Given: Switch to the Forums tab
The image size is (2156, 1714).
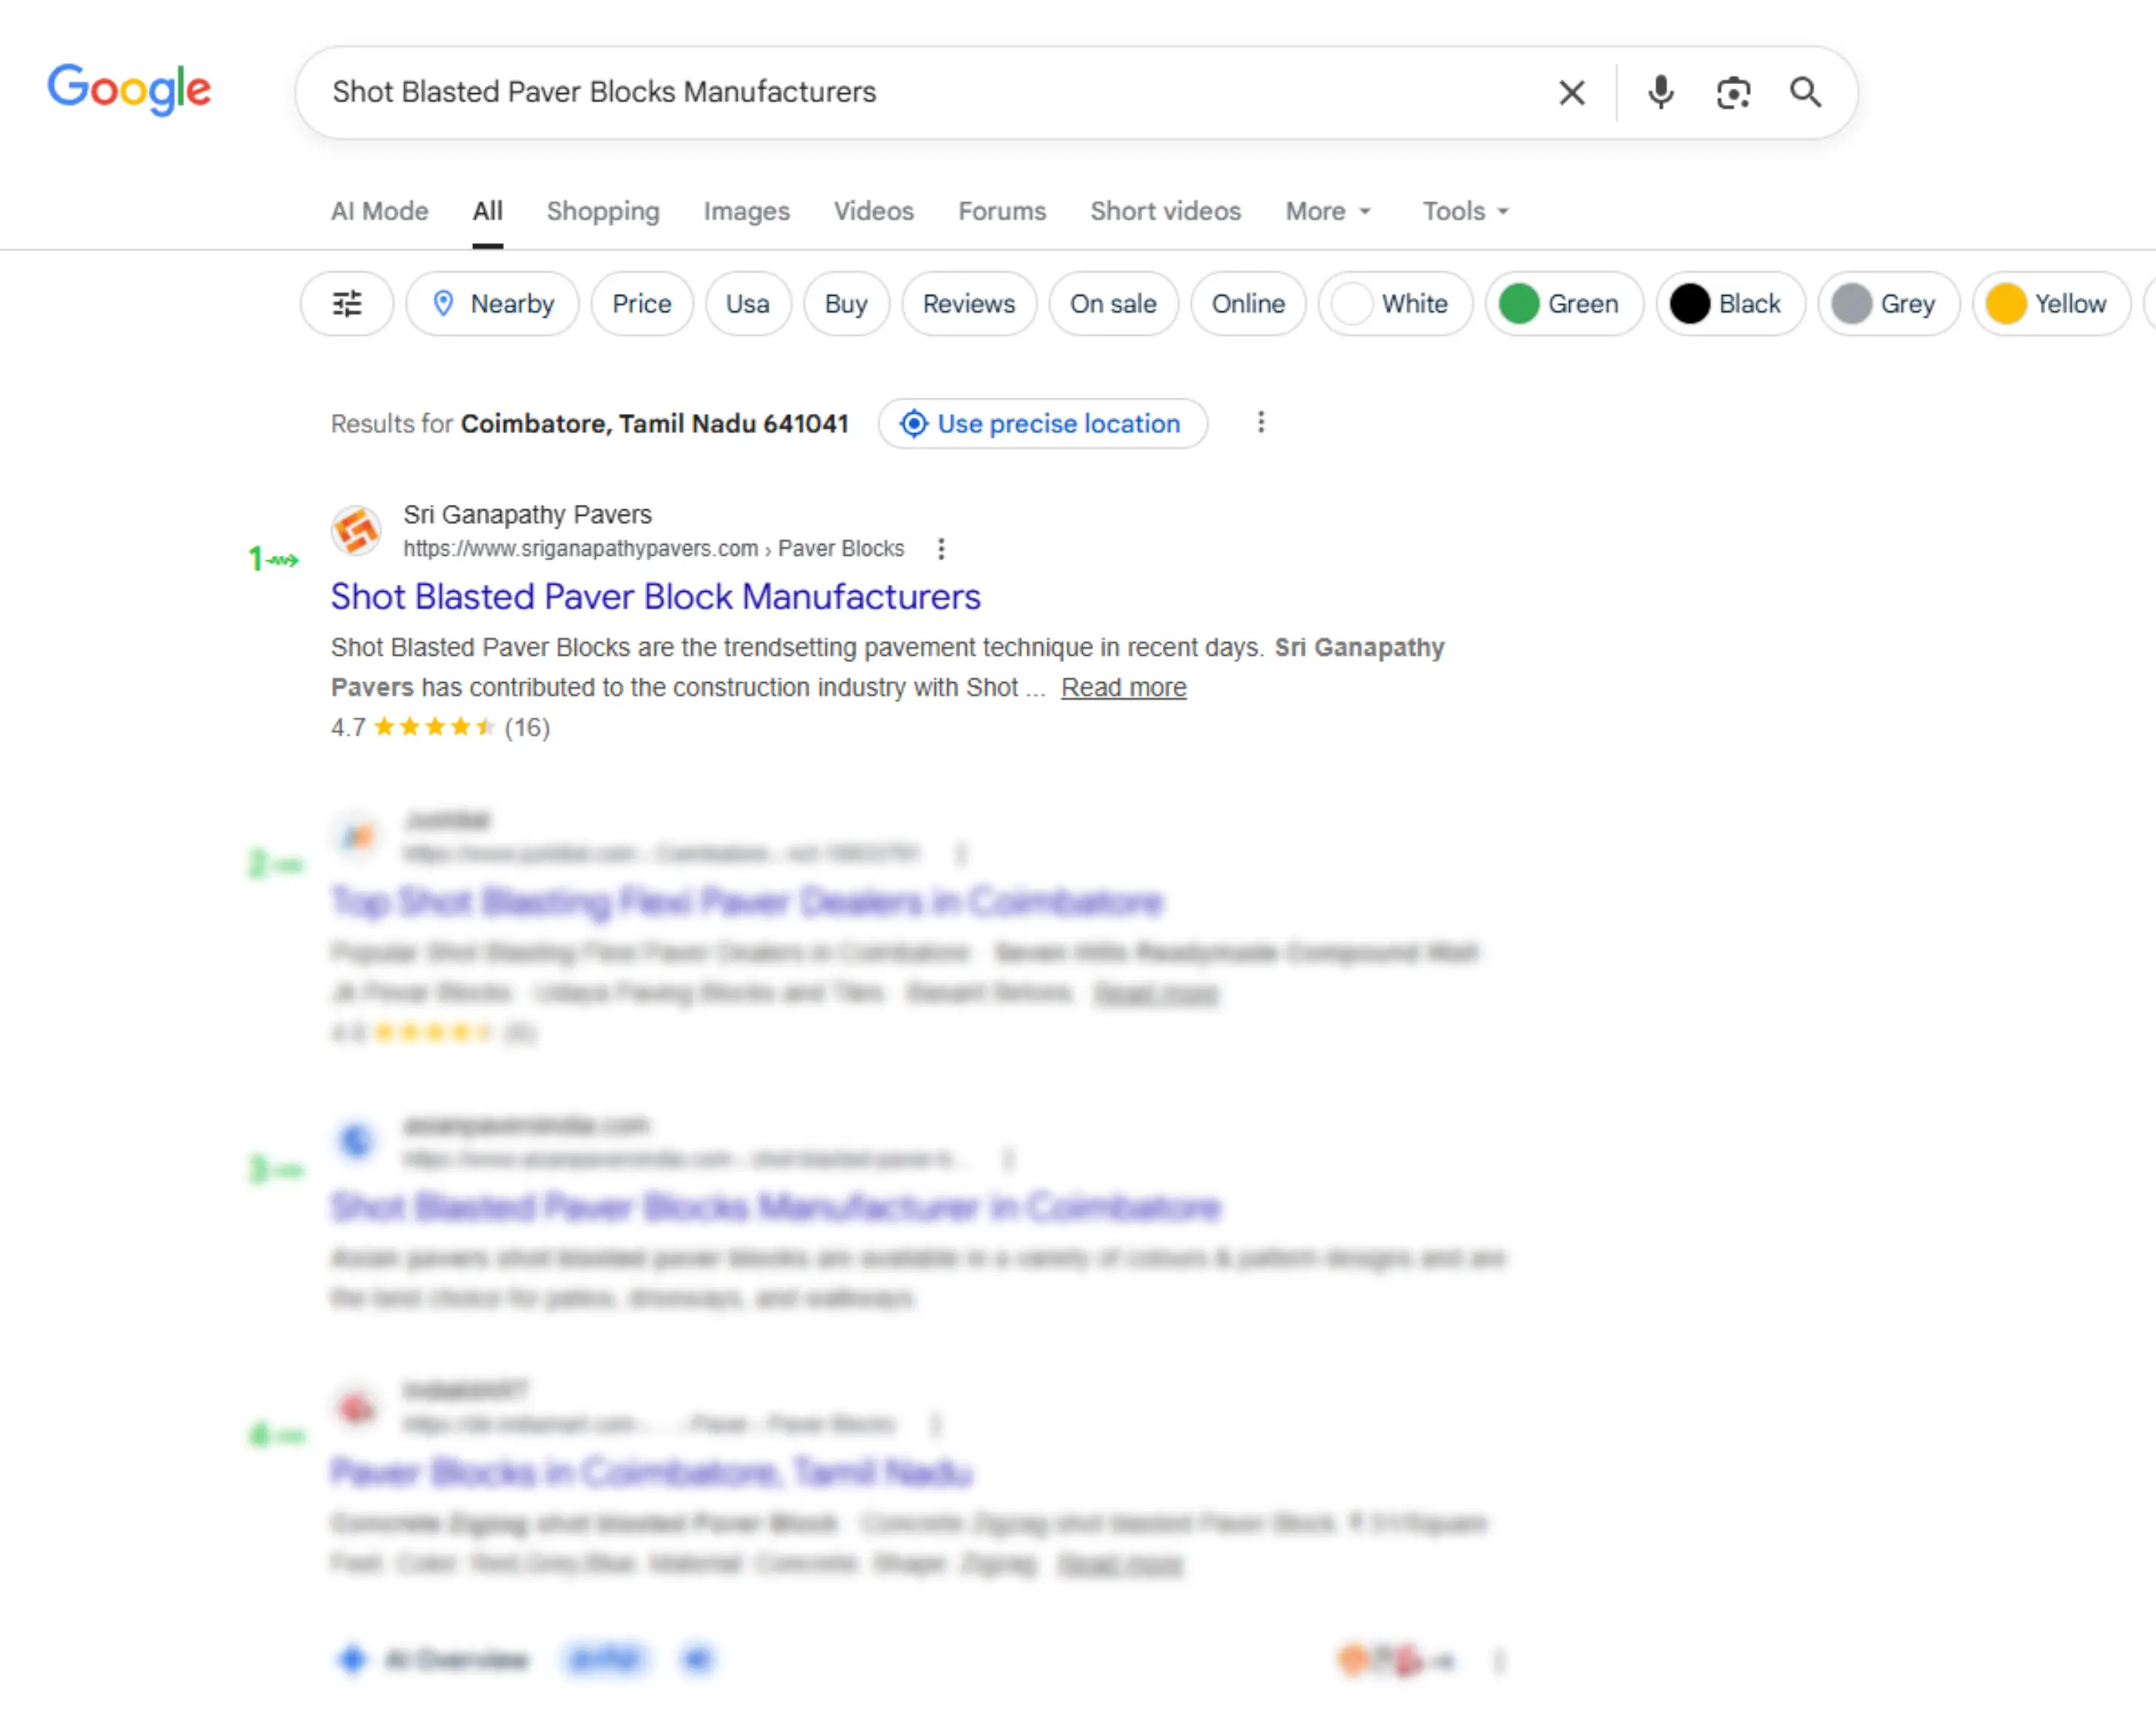Looking at the screenshot, I should 1001,211.
